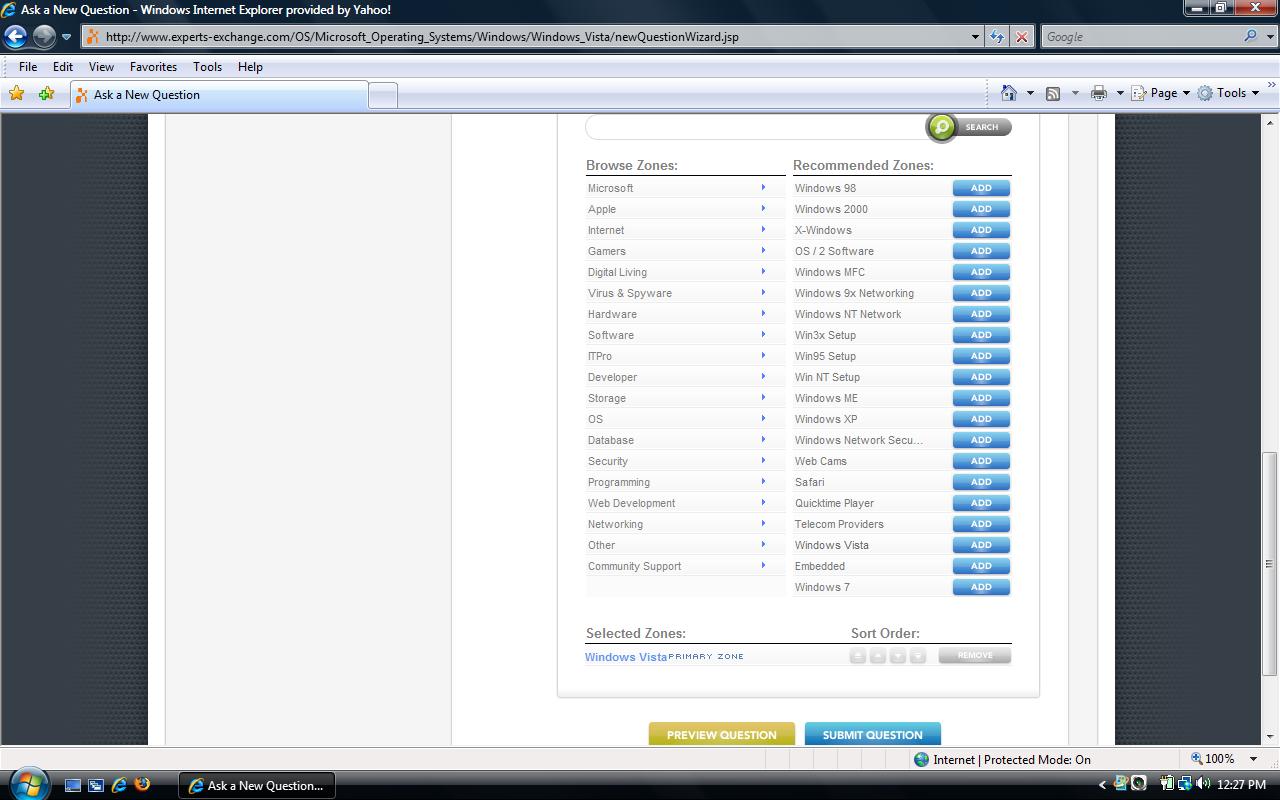
Task: Click Switch Between Windows in Quick Launch
Action: click(x=96, y=785)
